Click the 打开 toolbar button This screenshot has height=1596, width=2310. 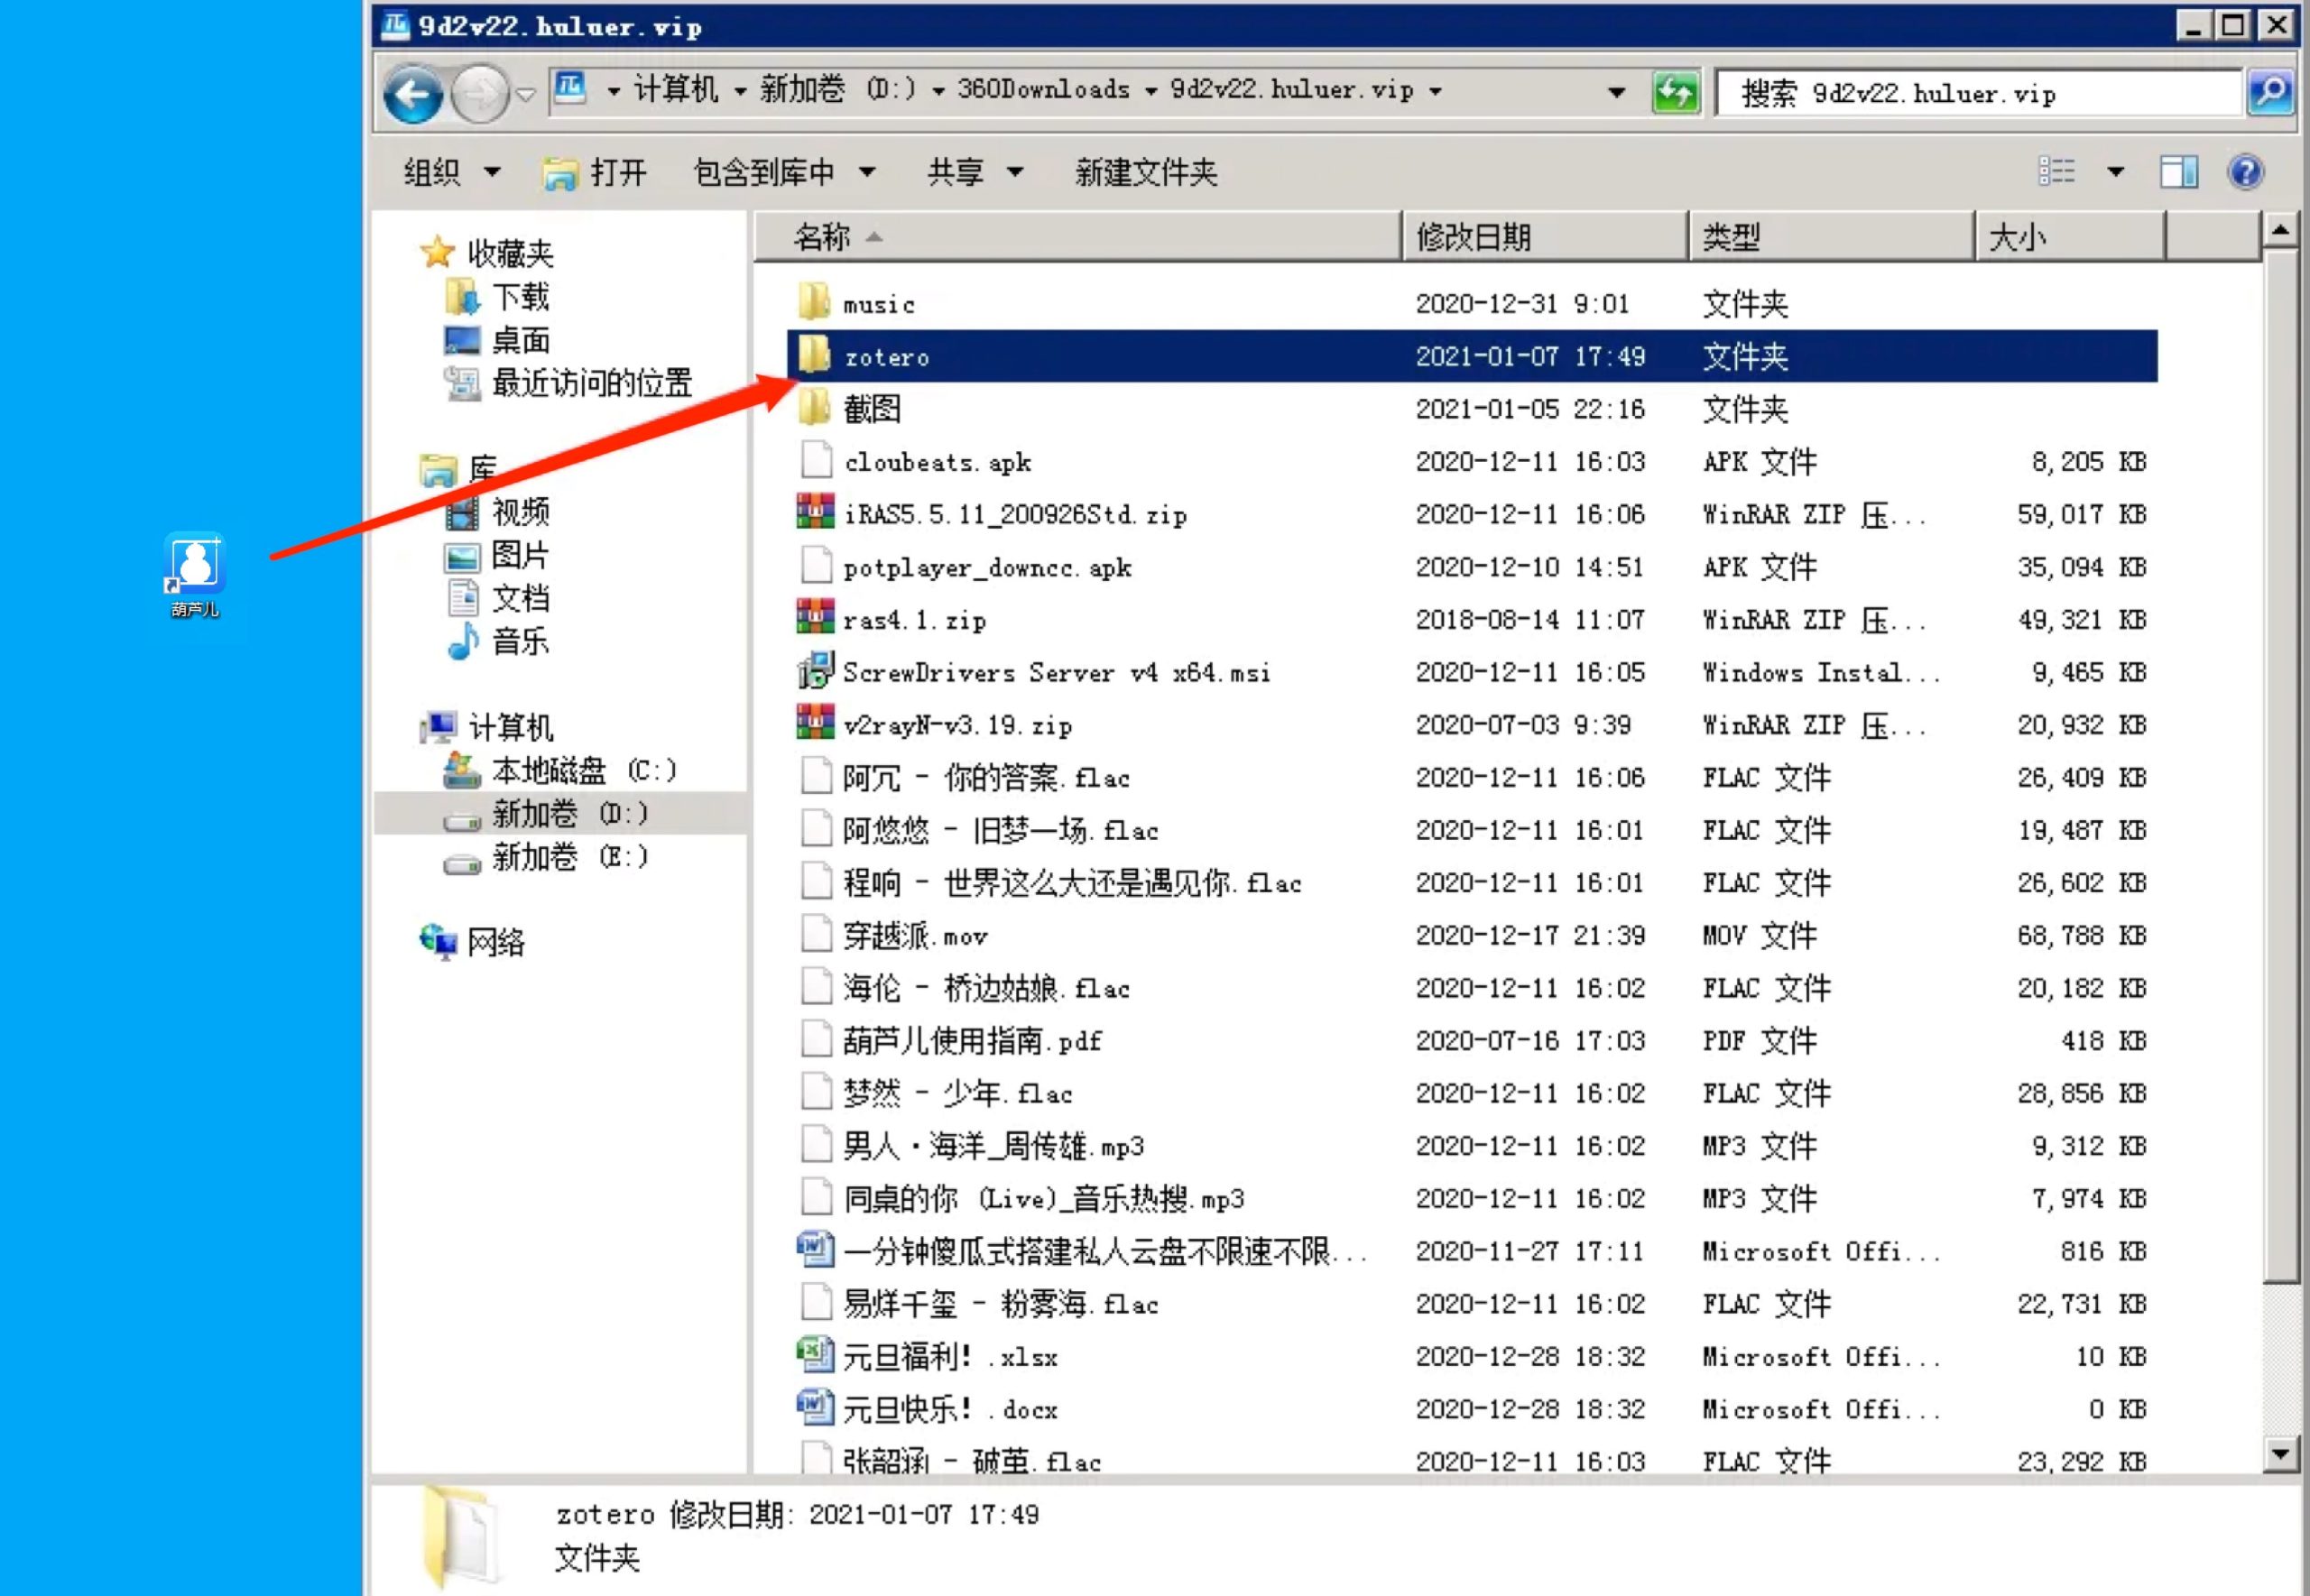pos(595,172)
